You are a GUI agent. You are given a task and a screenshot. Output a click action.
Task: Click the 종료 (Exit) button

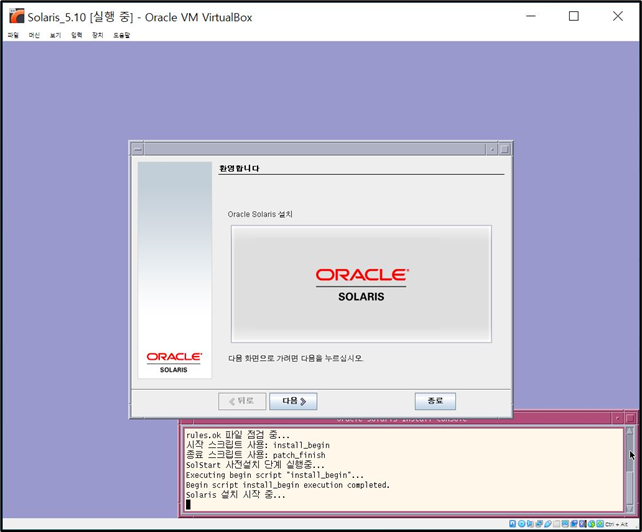(435, 401)
